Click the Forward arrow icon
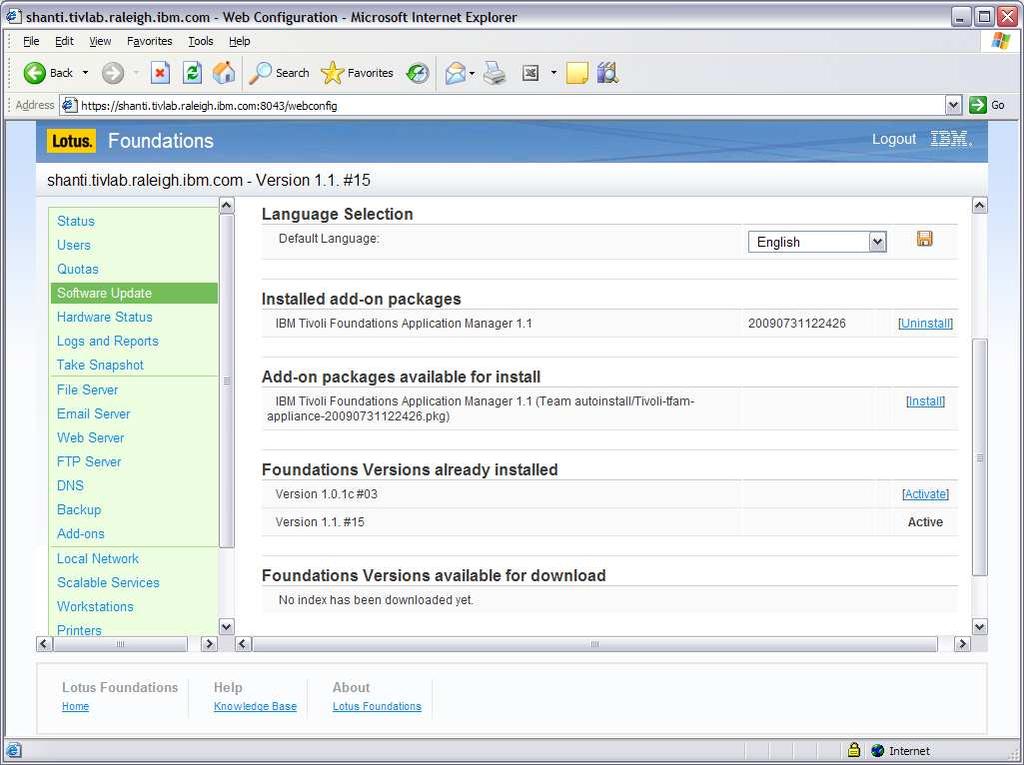Screen dimensions: 1024x765 click(112, 73)
